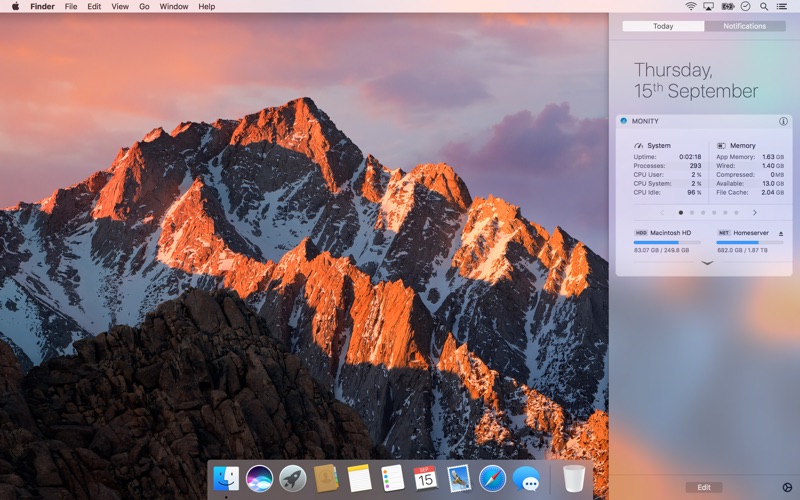Viewport: 800px width, 500px height.
Task: Click the Spotlight search magnifier icon
Action: [x=764, y=6]
